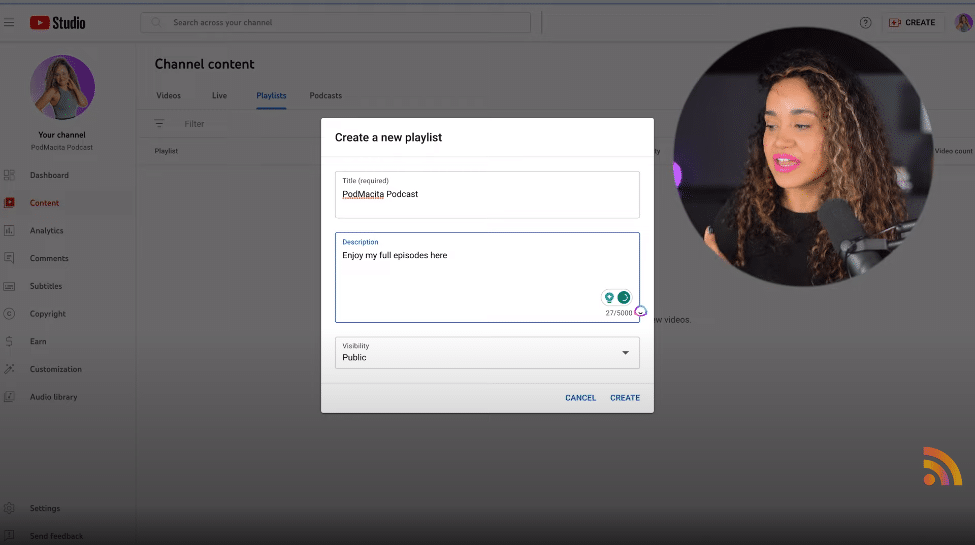Viewport: 975px width, 545px height.
Task: Switch to the Videos tab
Action: coord(169,96)
